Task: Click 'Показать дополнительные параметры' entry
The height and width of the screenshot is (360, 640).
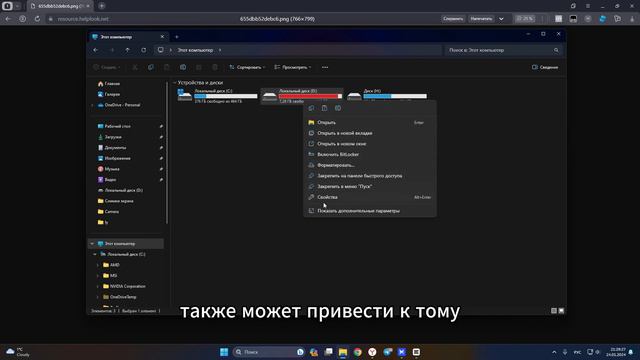Action: (370, 211)
